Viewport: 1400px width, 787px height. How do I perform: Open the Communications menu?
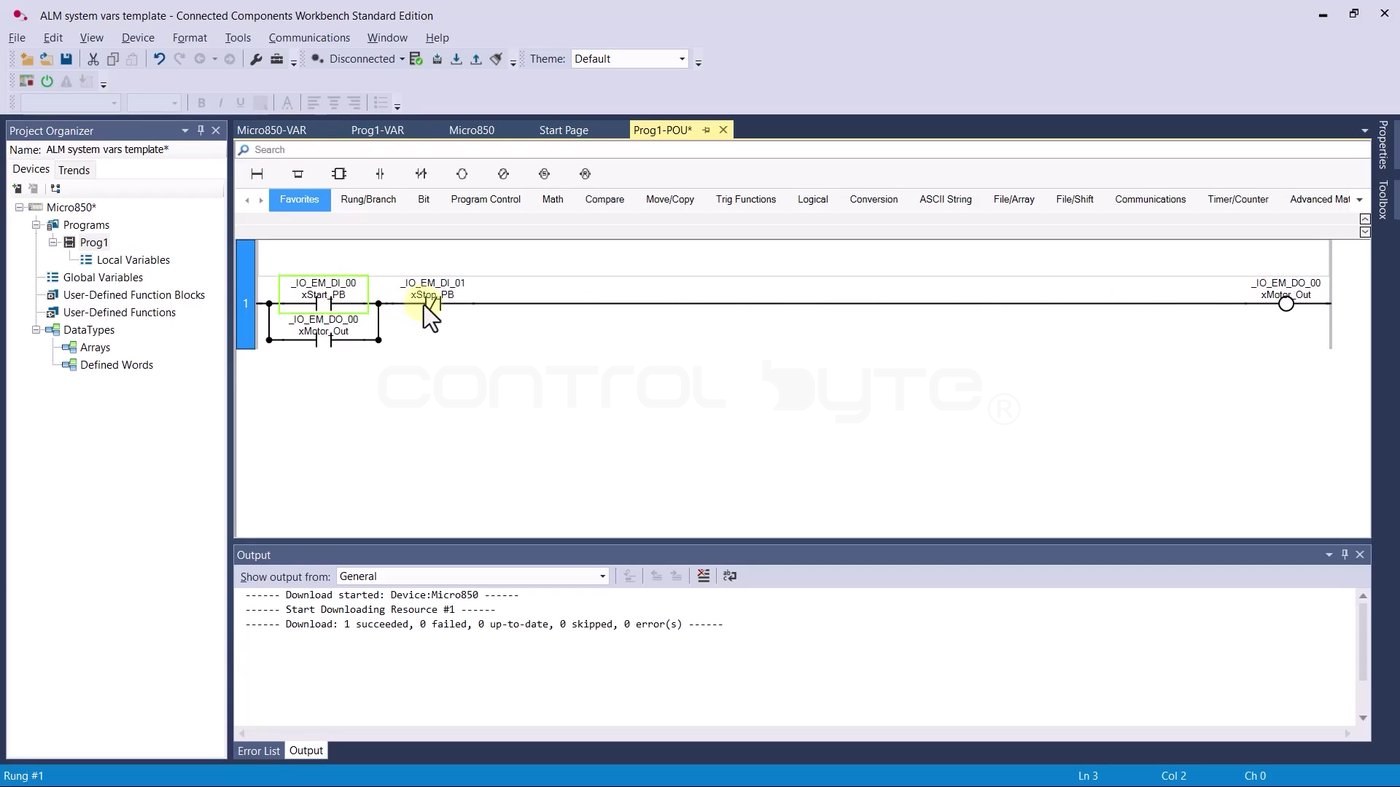tap(309, 38)
